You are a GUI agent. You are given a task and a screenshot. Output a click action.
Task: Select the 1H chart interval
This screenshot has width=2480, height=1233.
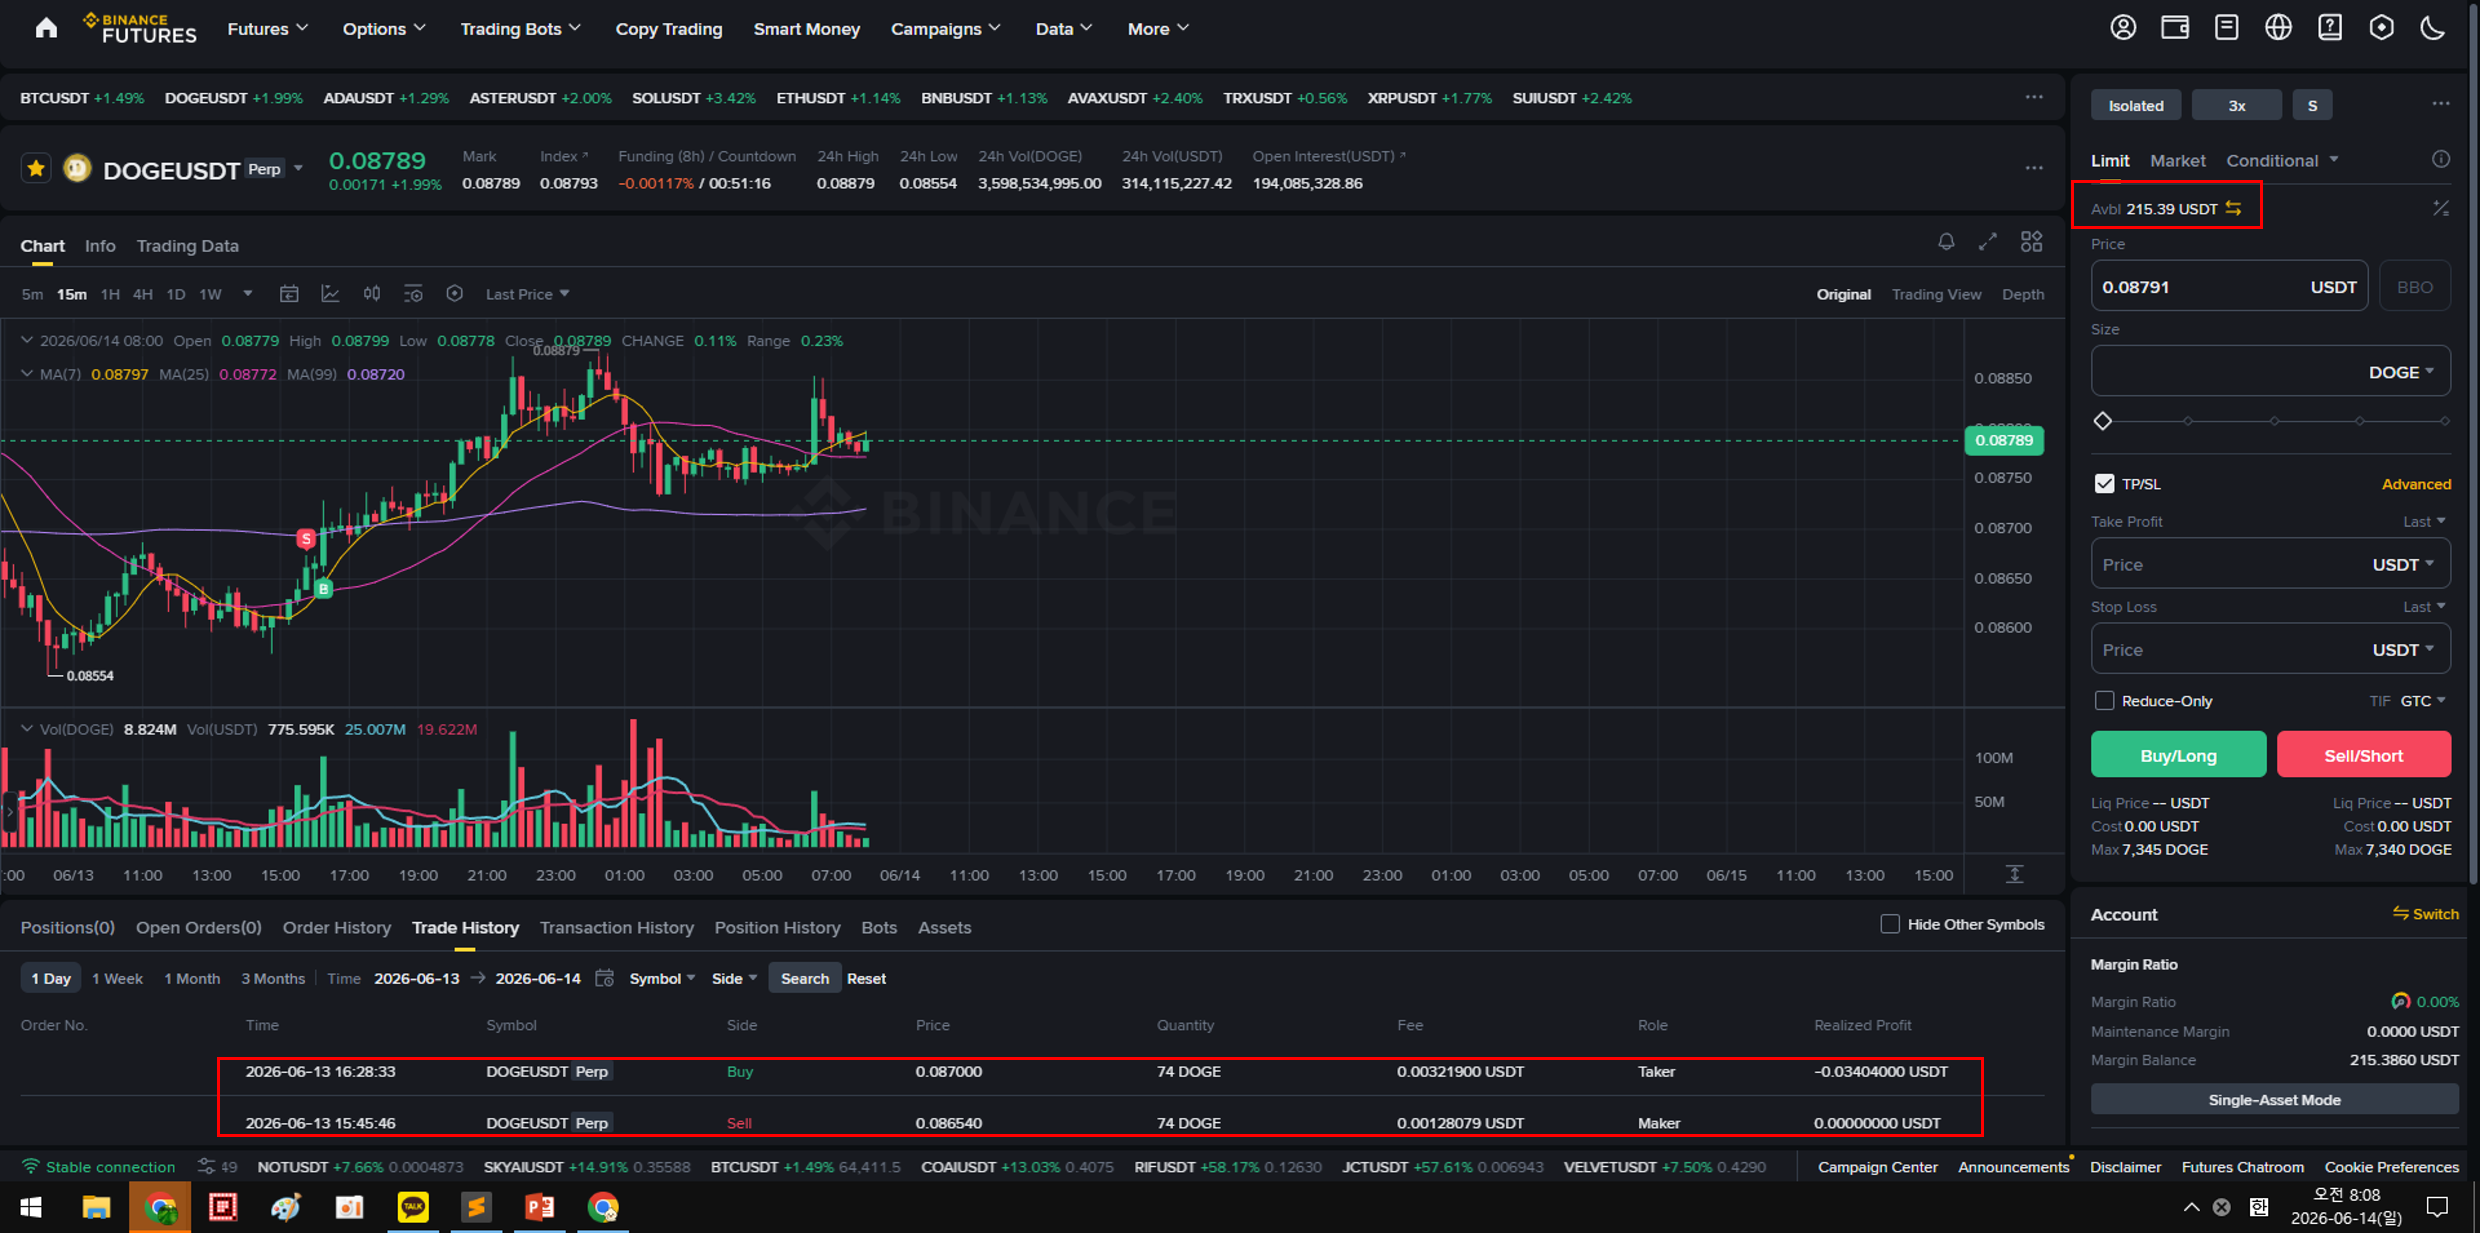coord(110,294)
